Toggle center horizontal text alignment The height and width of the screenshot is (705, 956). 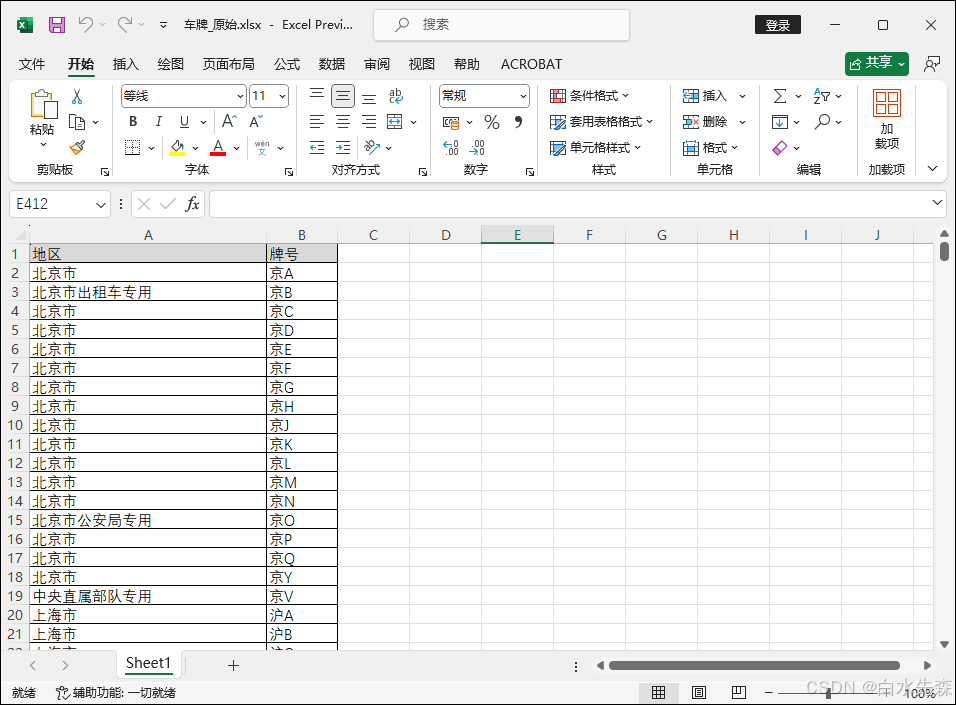point(343,121)
